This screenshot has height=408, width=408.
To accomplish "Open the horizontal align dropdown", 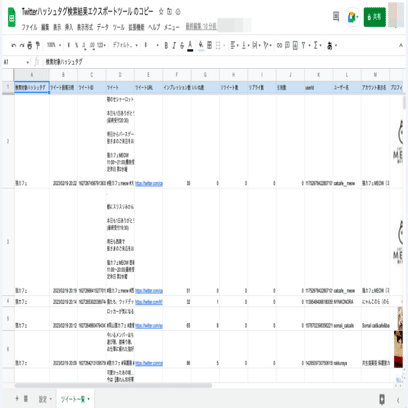I will pyautogui.click(x=234, y=45).
